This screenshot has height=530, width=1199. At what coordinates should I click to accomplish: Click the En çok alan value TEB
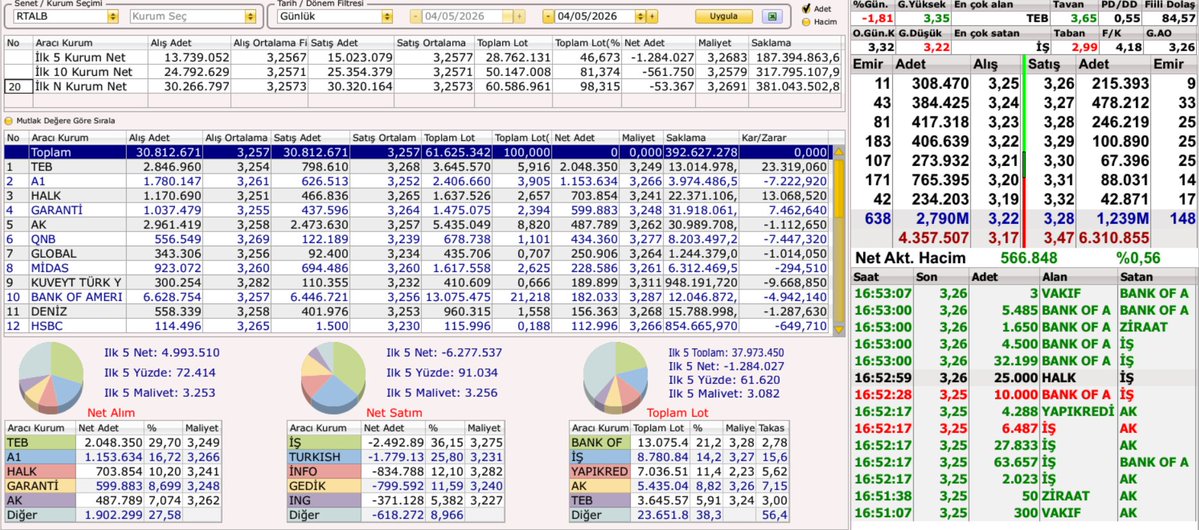1037,18
